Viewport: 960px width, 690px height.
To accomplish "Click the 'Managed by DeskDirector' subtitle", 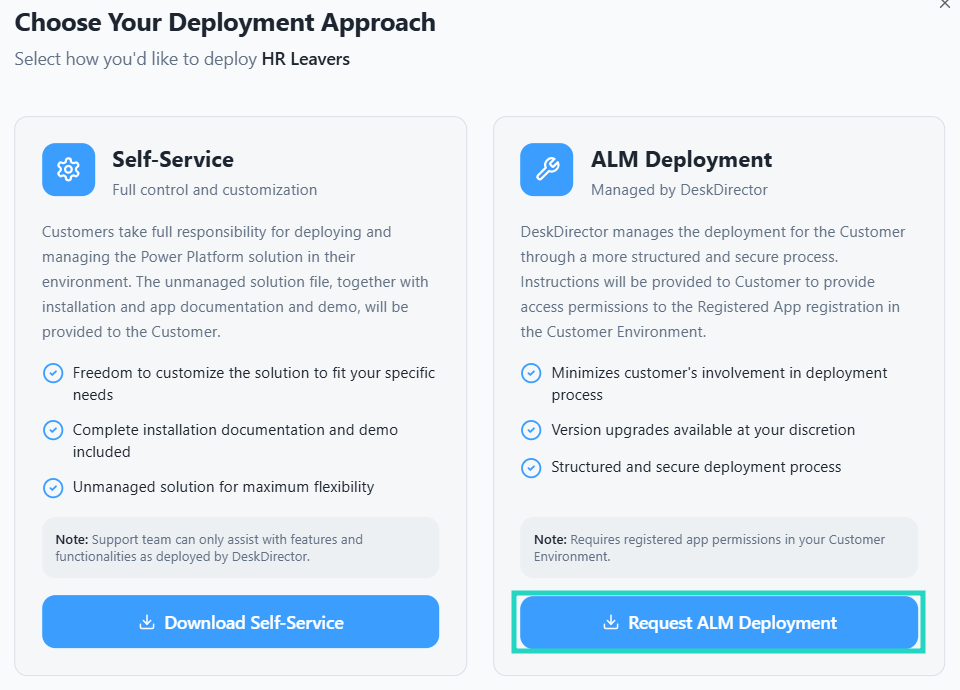I will pyautogui.click(x=679, y=190).
